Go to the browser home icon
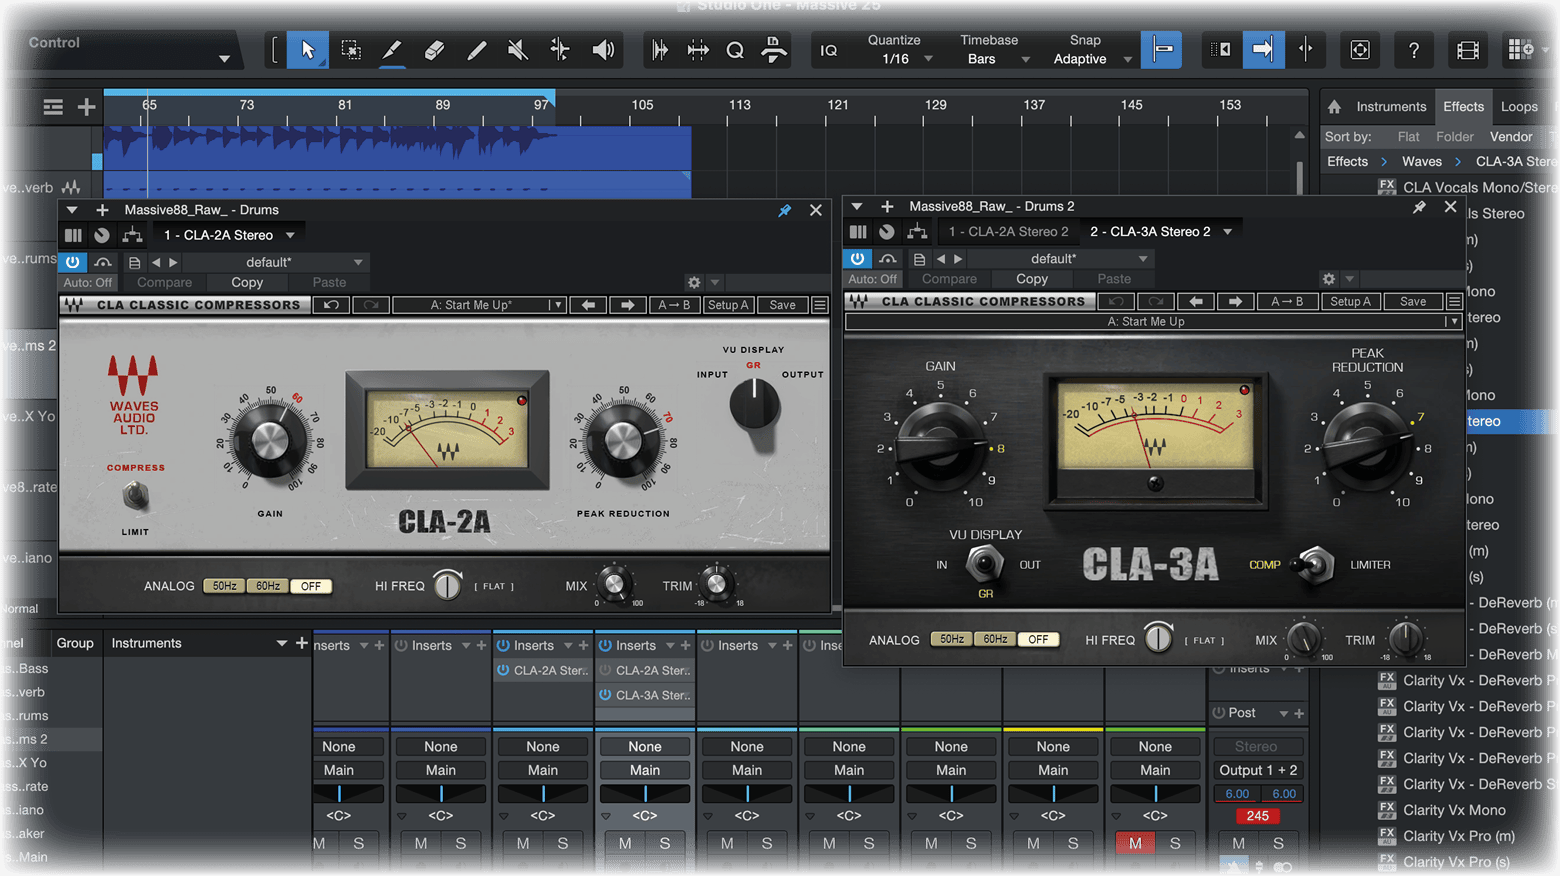1560x876 pixels. pyautogui.click(x=1334, y=107)
